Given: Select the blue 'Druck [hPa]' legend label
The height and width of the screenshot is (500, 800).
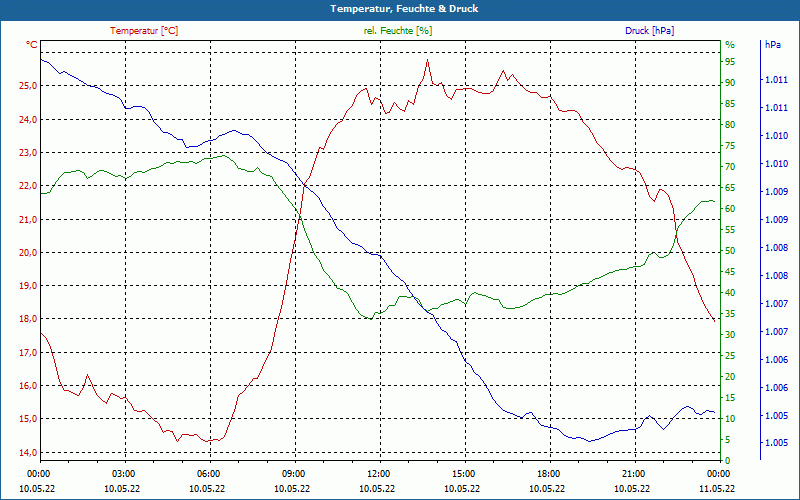Looking at the screenshot, I should pos(649,31).
